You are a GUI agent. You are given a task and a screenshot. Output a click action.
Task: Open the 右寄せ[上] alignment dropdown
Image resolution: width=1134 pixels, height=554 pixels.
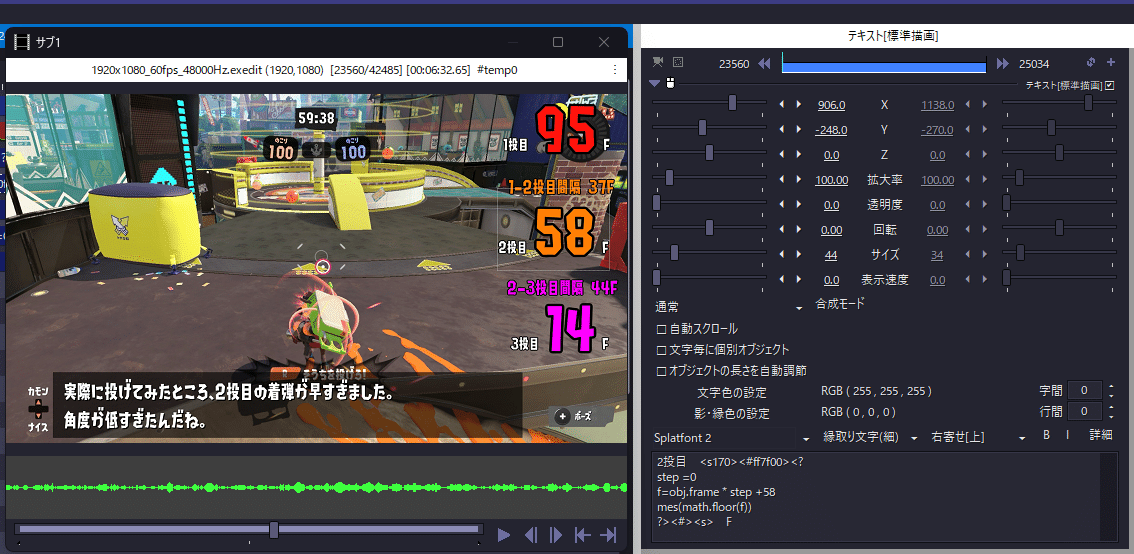point(979,438)
